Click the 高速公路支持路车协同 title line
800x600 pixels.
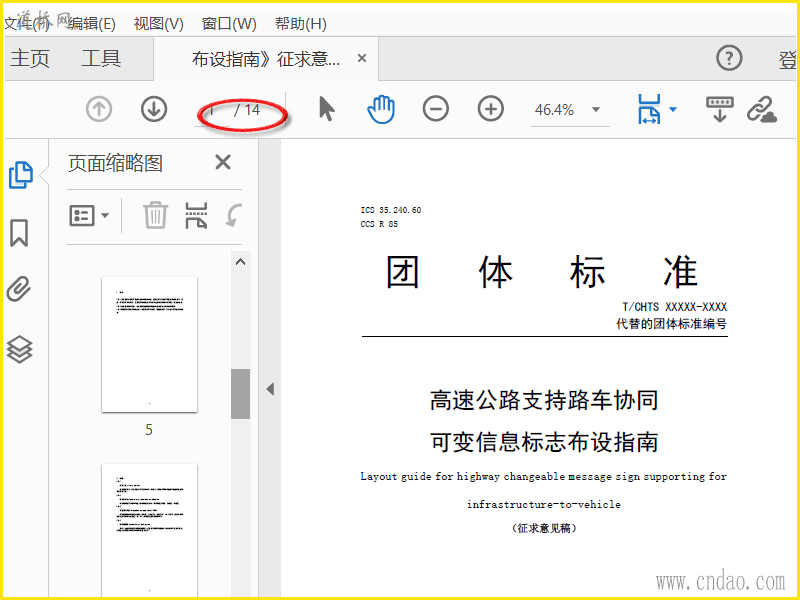pyautogui.click(x=544, y=400)
